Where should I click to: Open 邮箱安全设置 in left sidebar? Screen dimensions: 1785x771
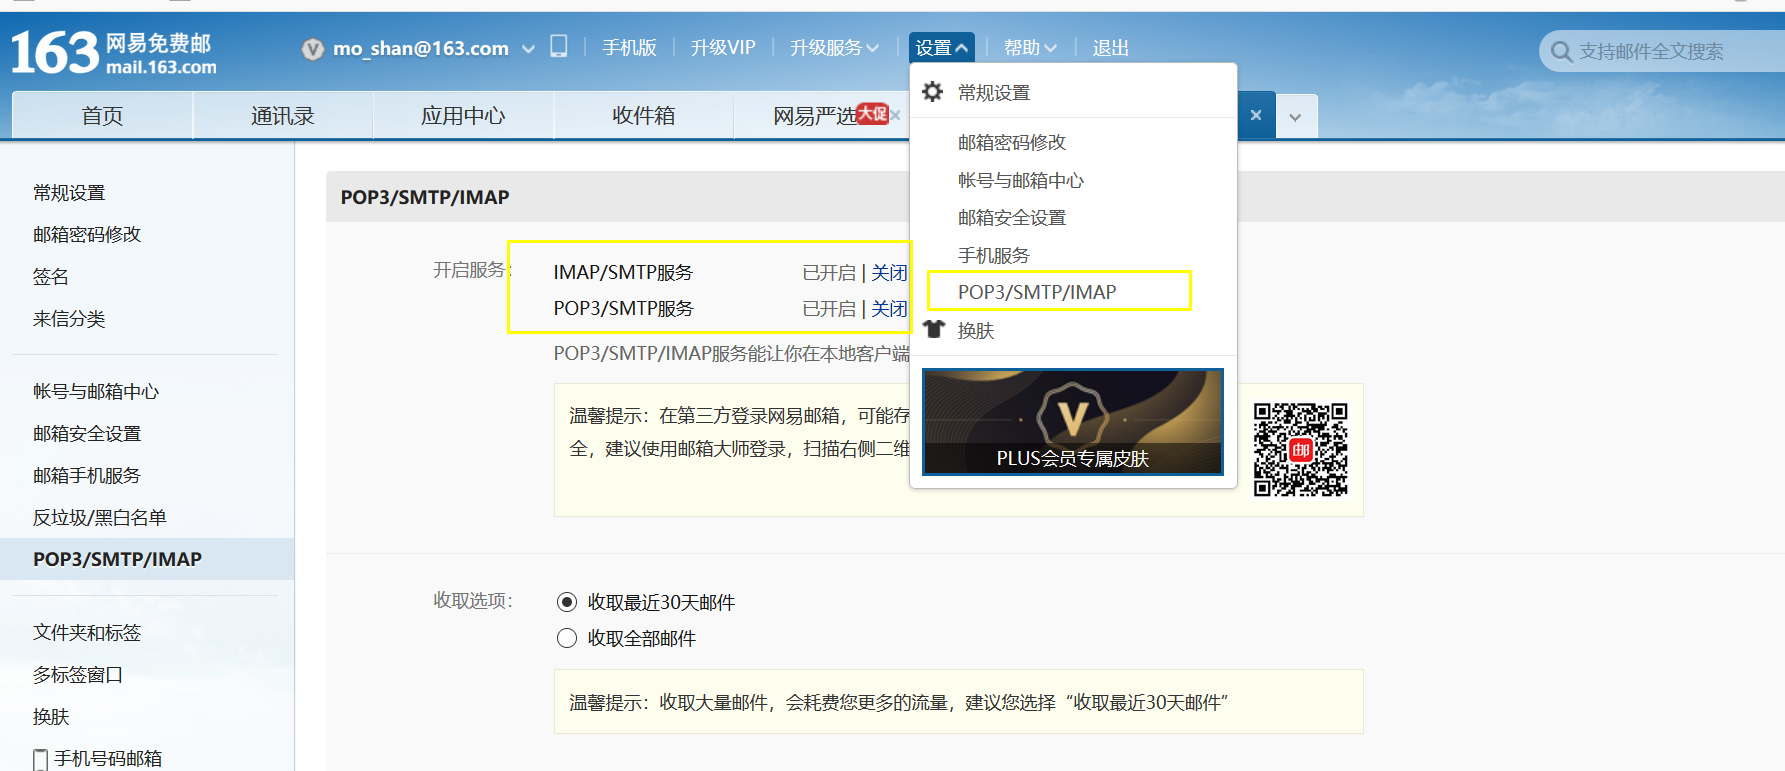click(x=87, y=434)
